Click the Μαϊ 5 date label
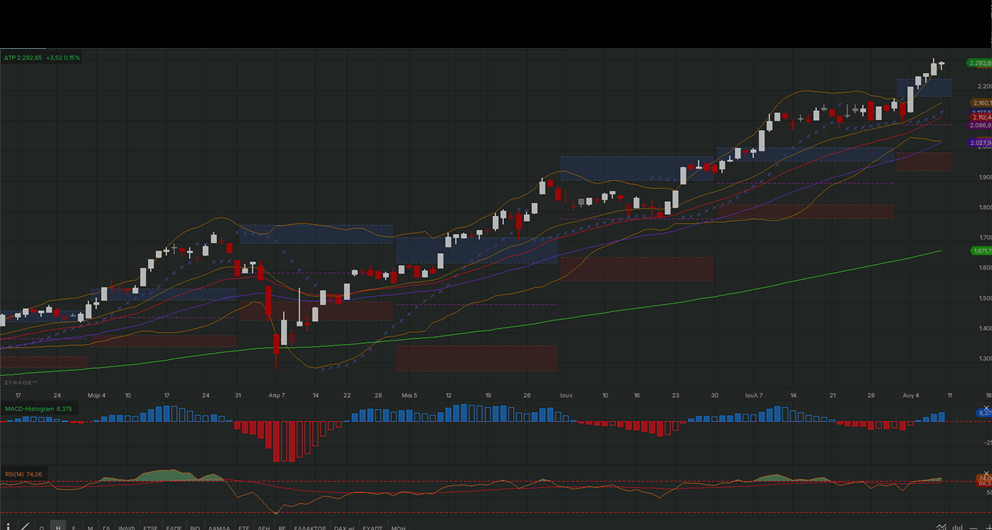 (x=409, y=395)
